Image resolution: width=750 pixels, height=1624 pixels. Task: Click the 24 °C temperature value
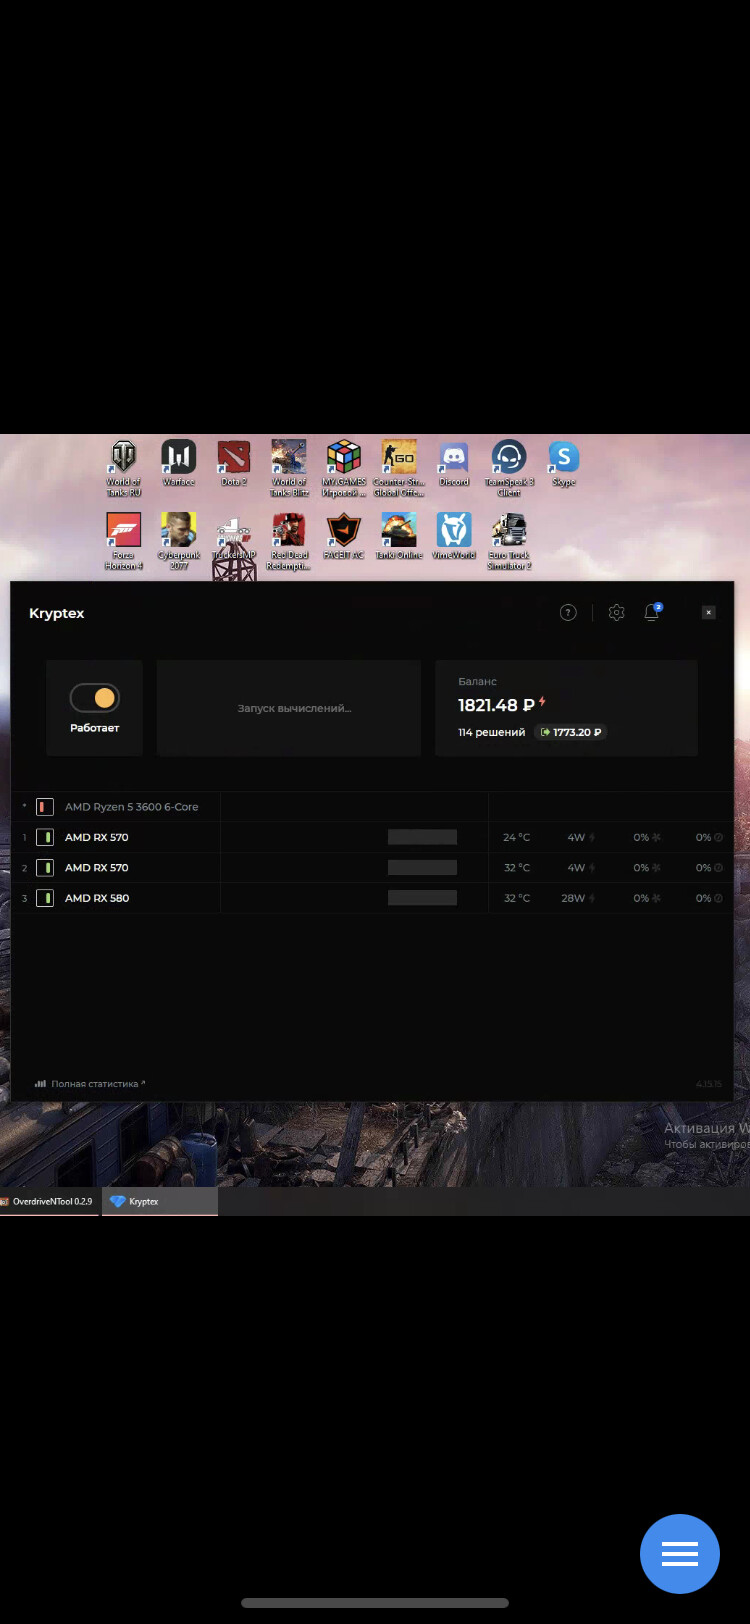point(517,837)
